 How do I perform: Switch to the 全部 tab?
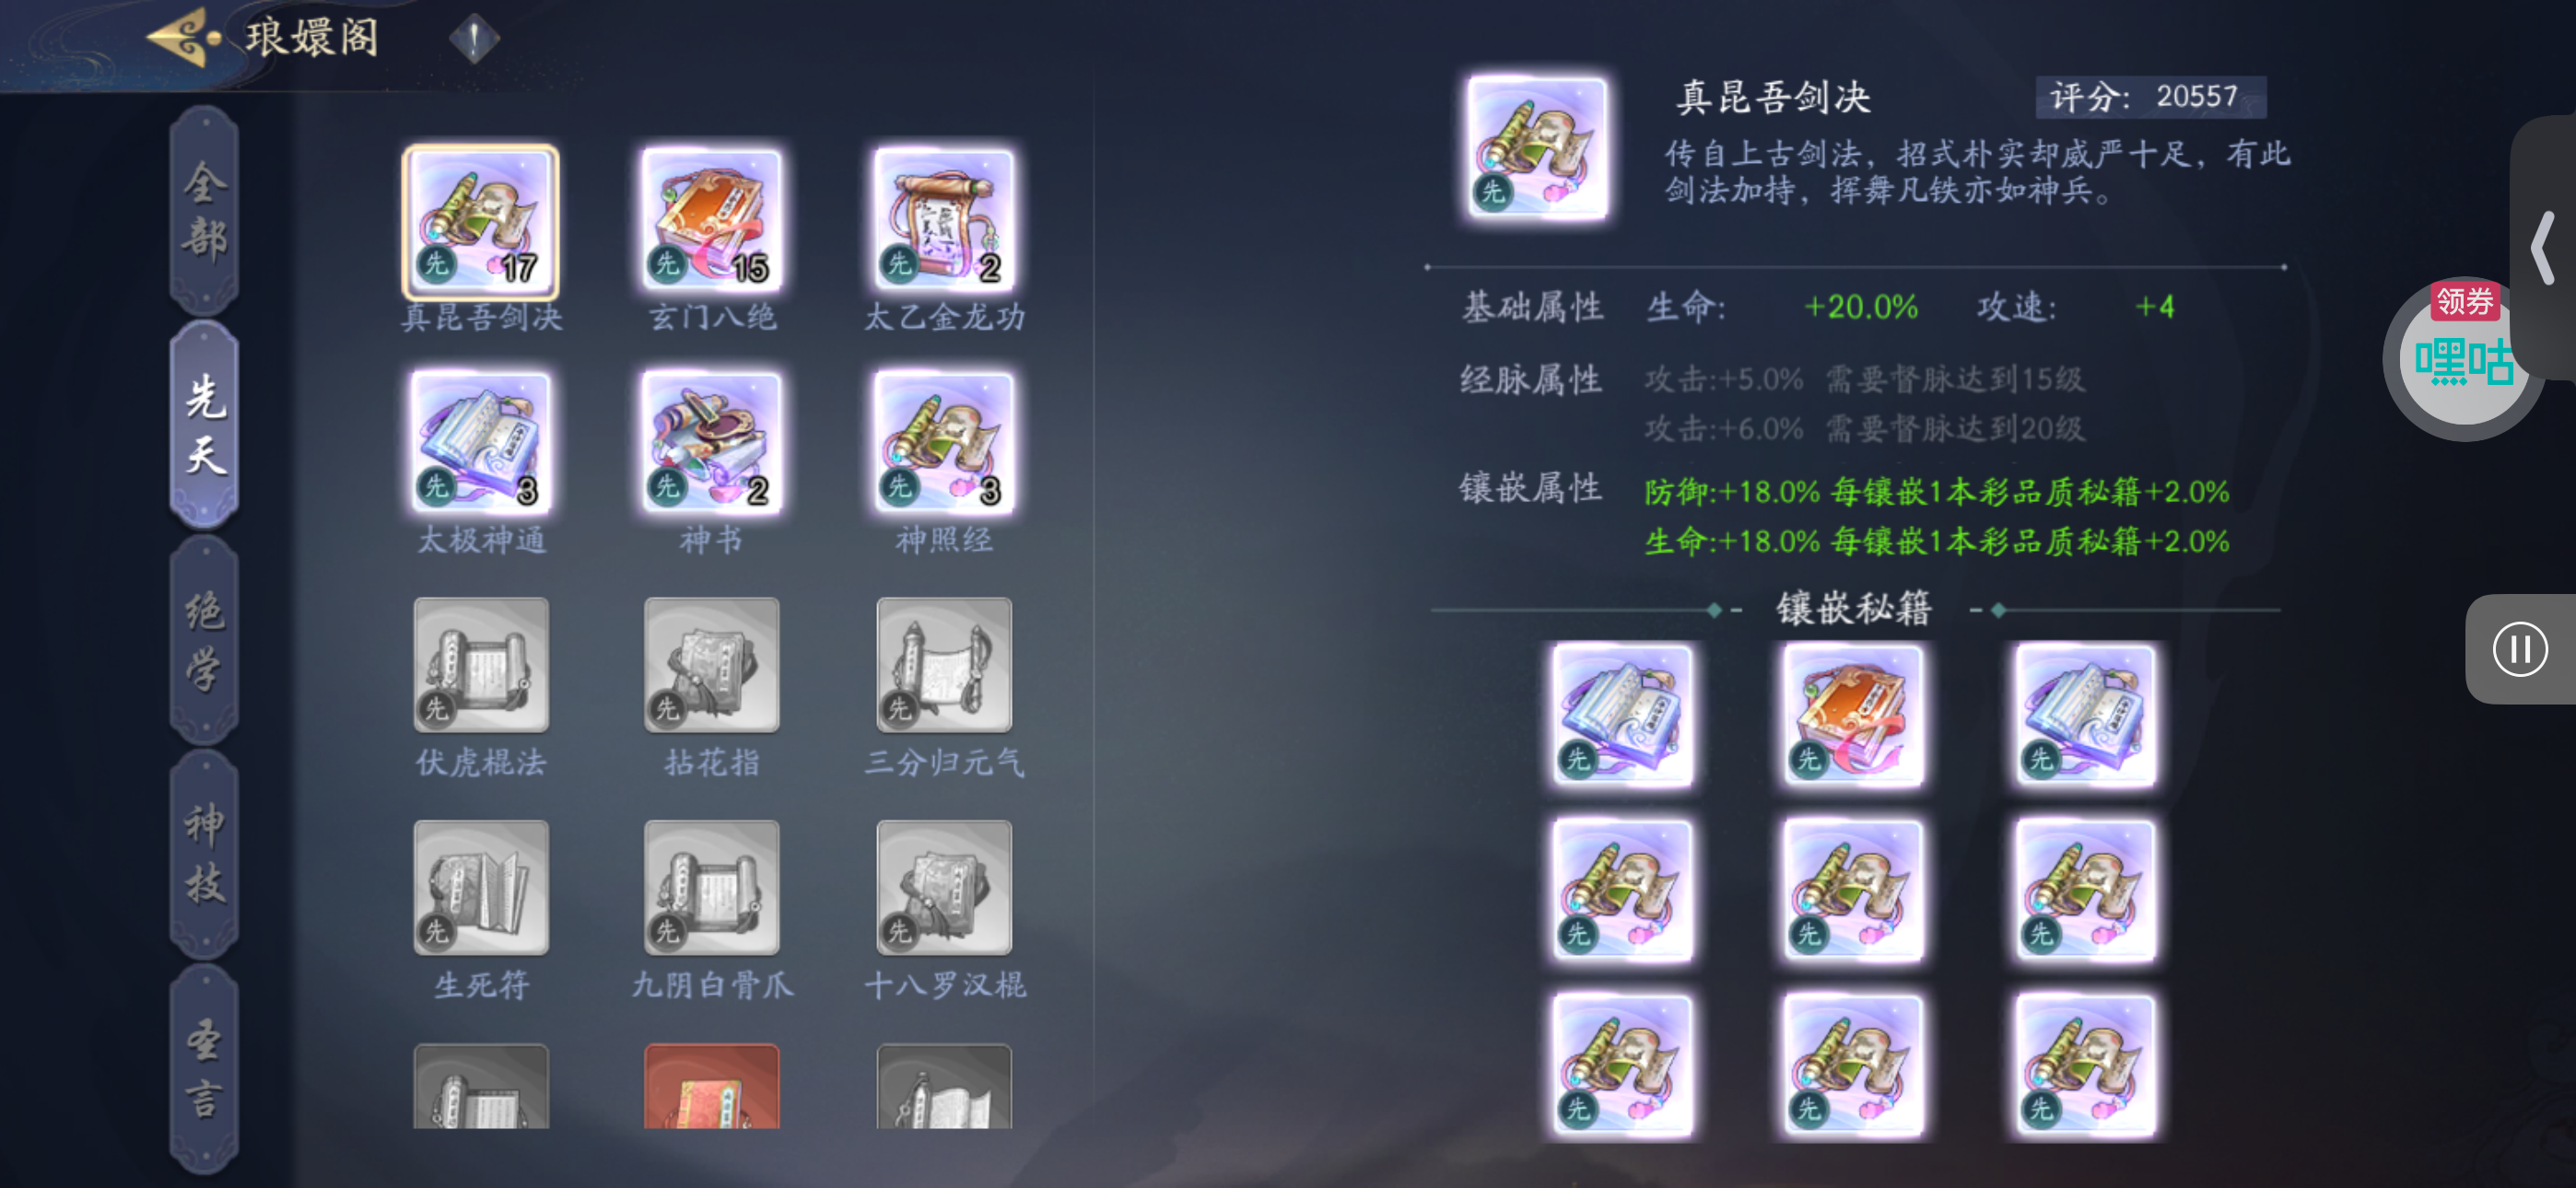click(x=205, y=211)
